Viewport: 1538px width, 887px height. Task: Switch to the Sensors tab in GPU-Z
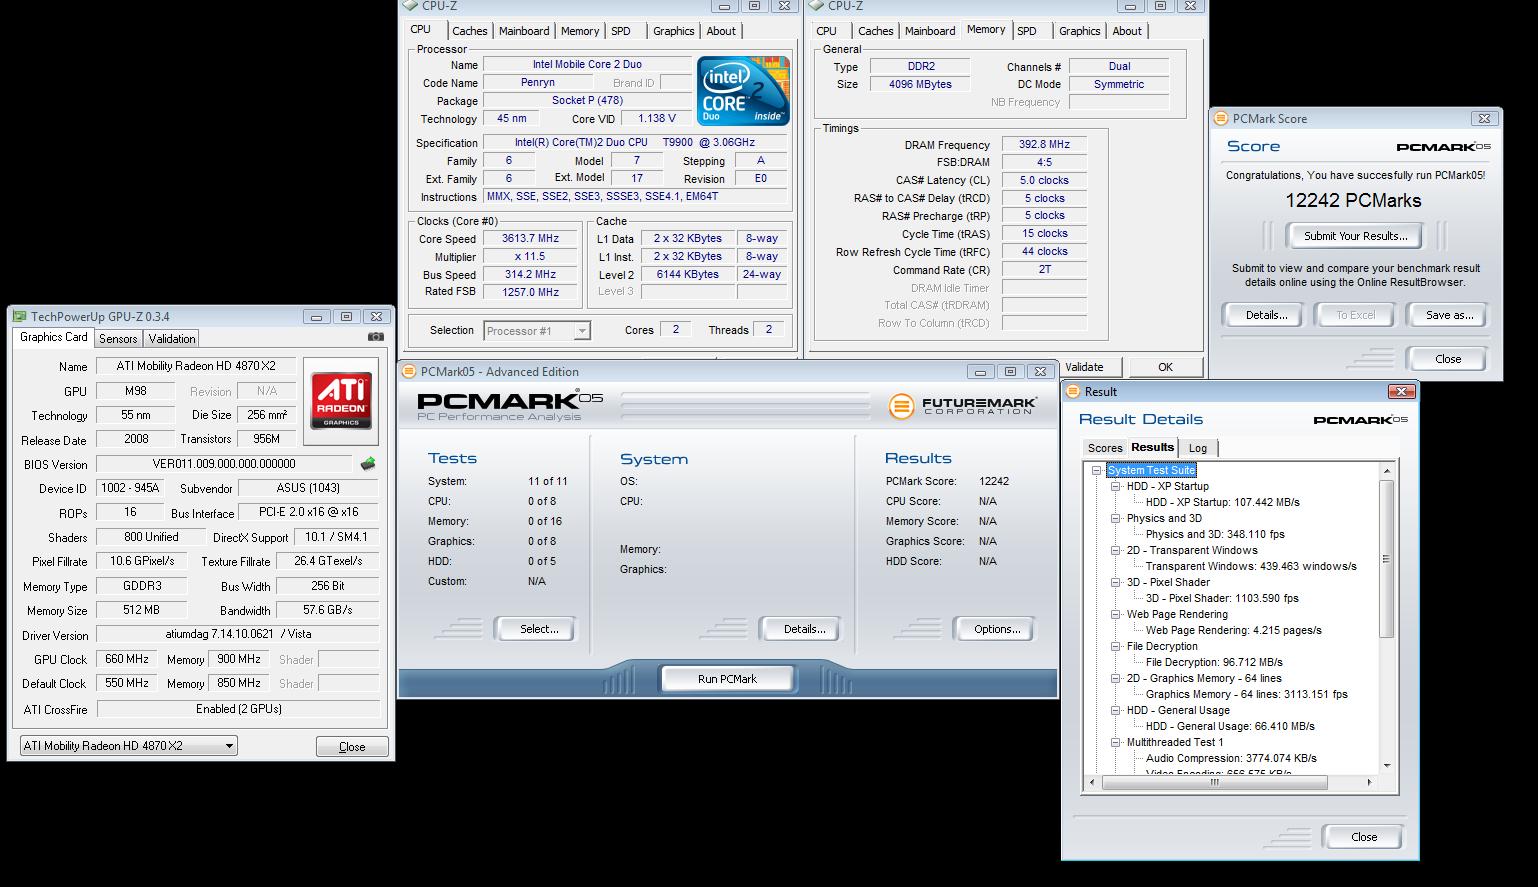[118, 339]
